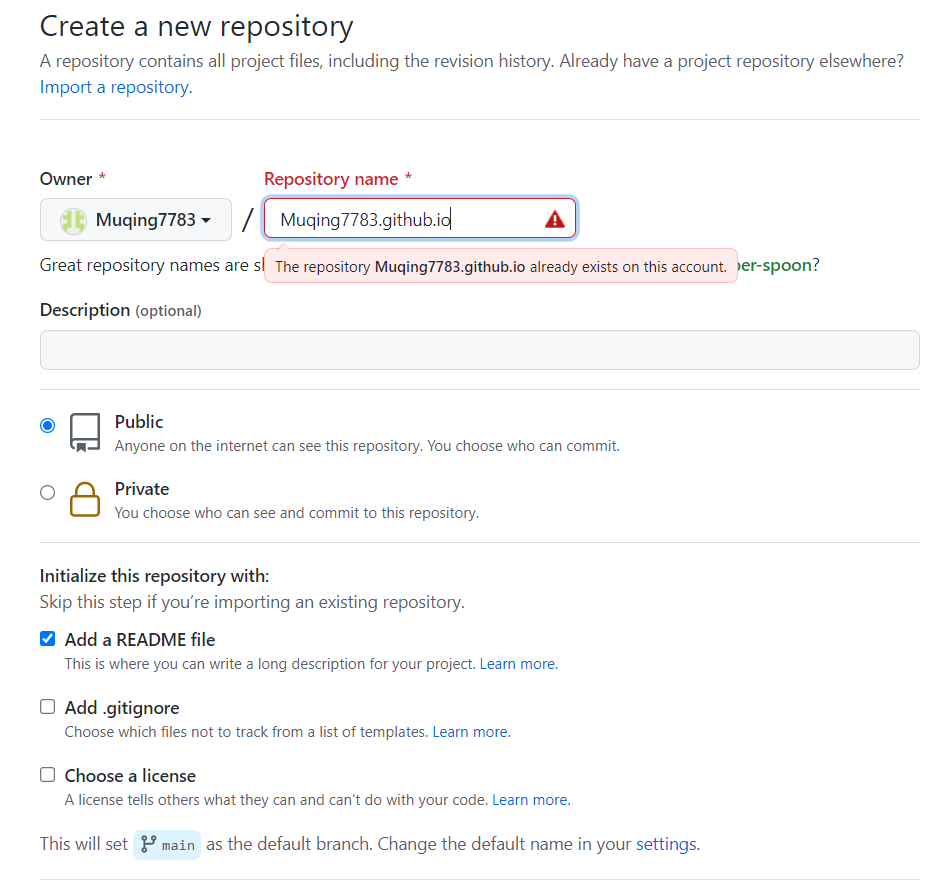Click the Public option label
Image resolution: width=933 pixels, height=890 pixels.
click(x=139, y=422)
